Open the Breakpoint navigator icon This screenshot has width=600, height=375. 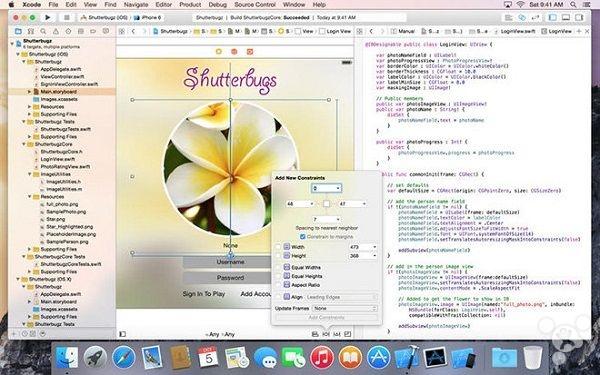click(93, 31)
